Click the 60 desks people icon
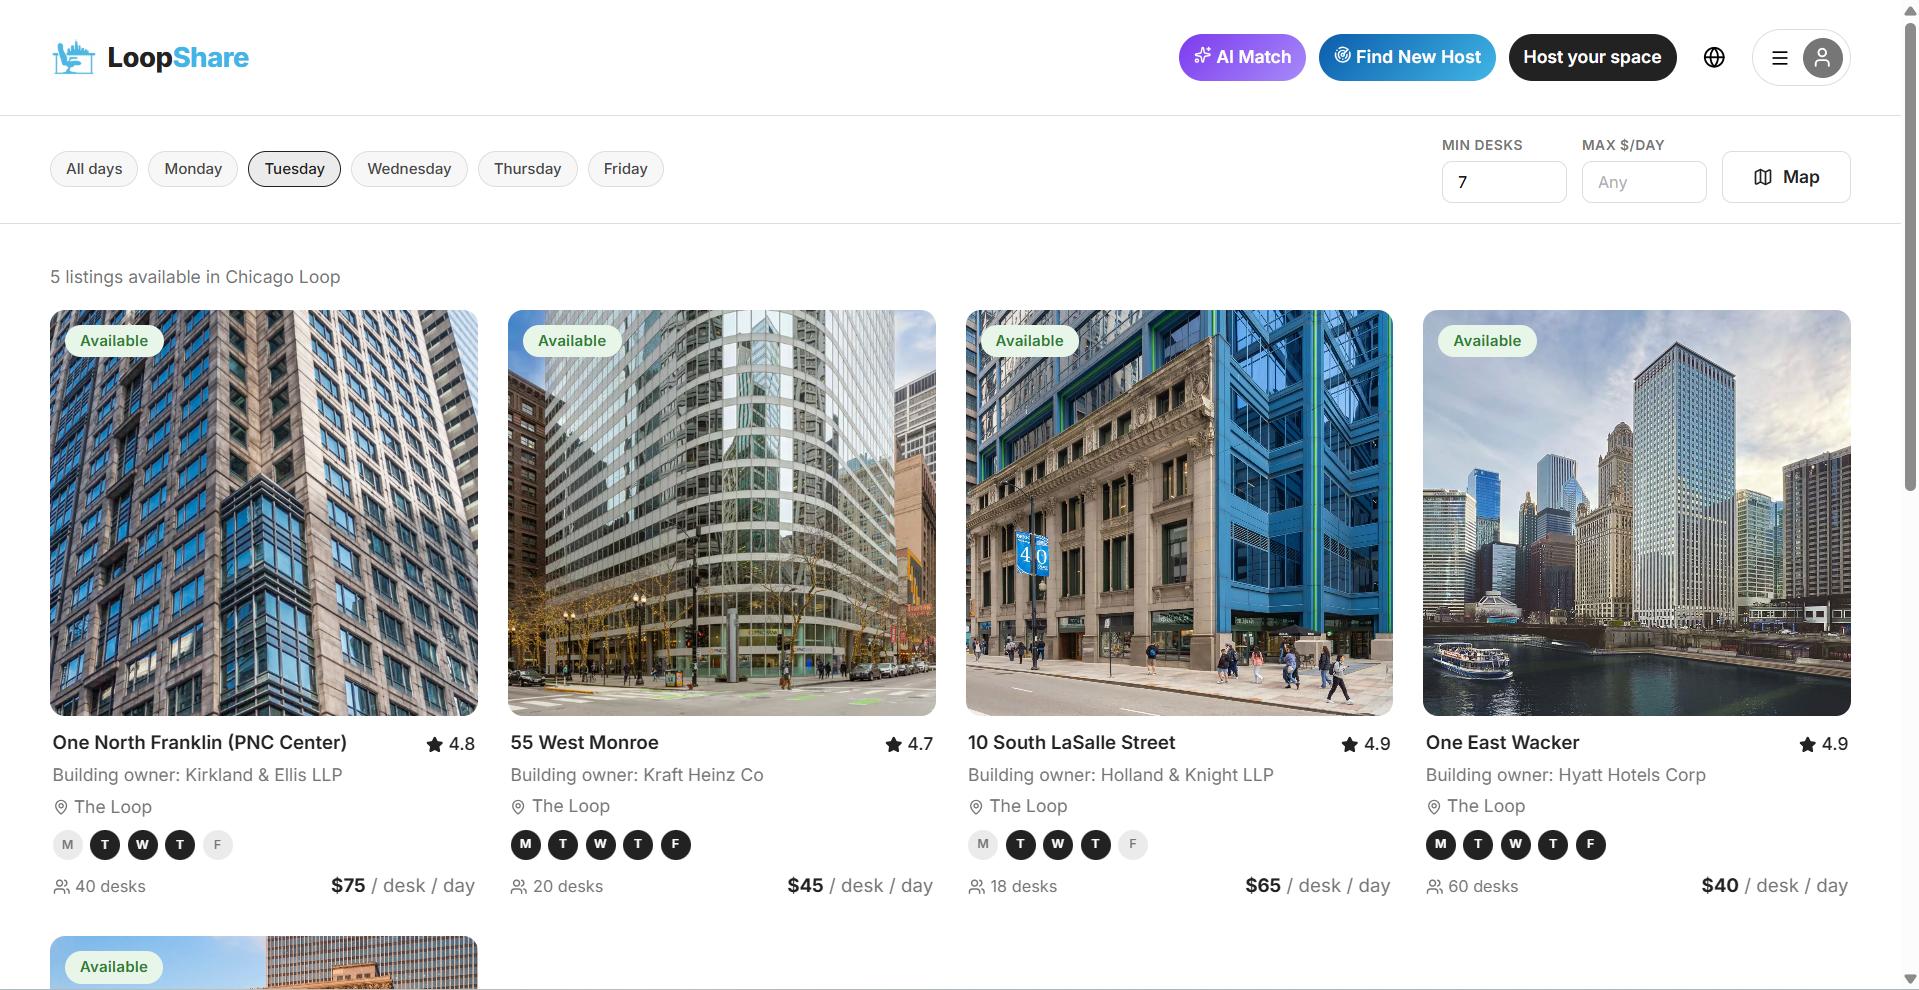The width and height of the screenshot is (1919, 990). coord(1435,887)
